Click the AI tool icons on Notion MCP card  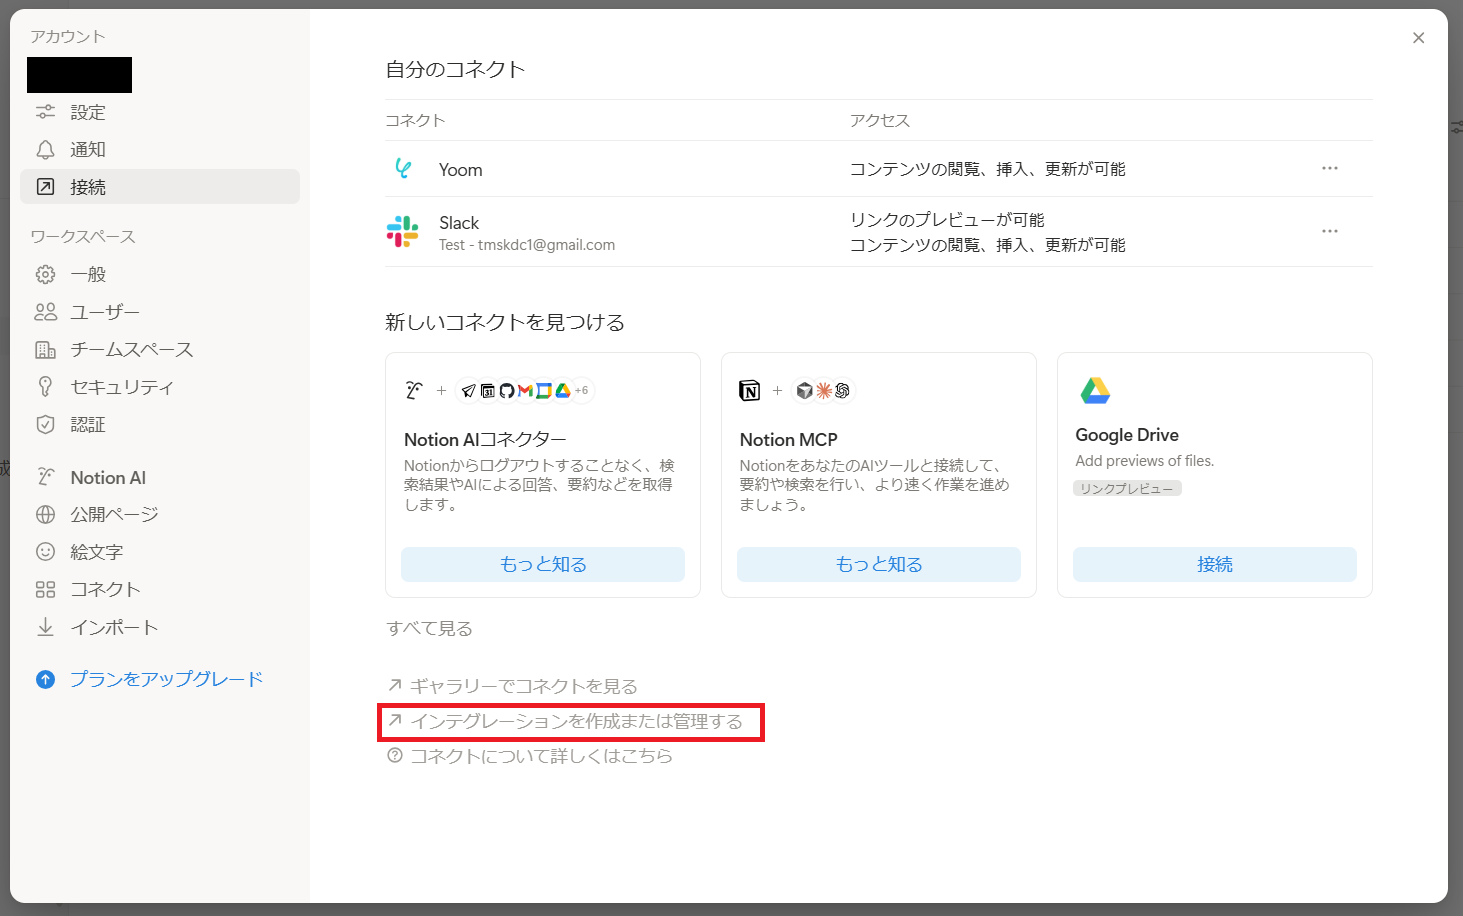tap(823, 391)
